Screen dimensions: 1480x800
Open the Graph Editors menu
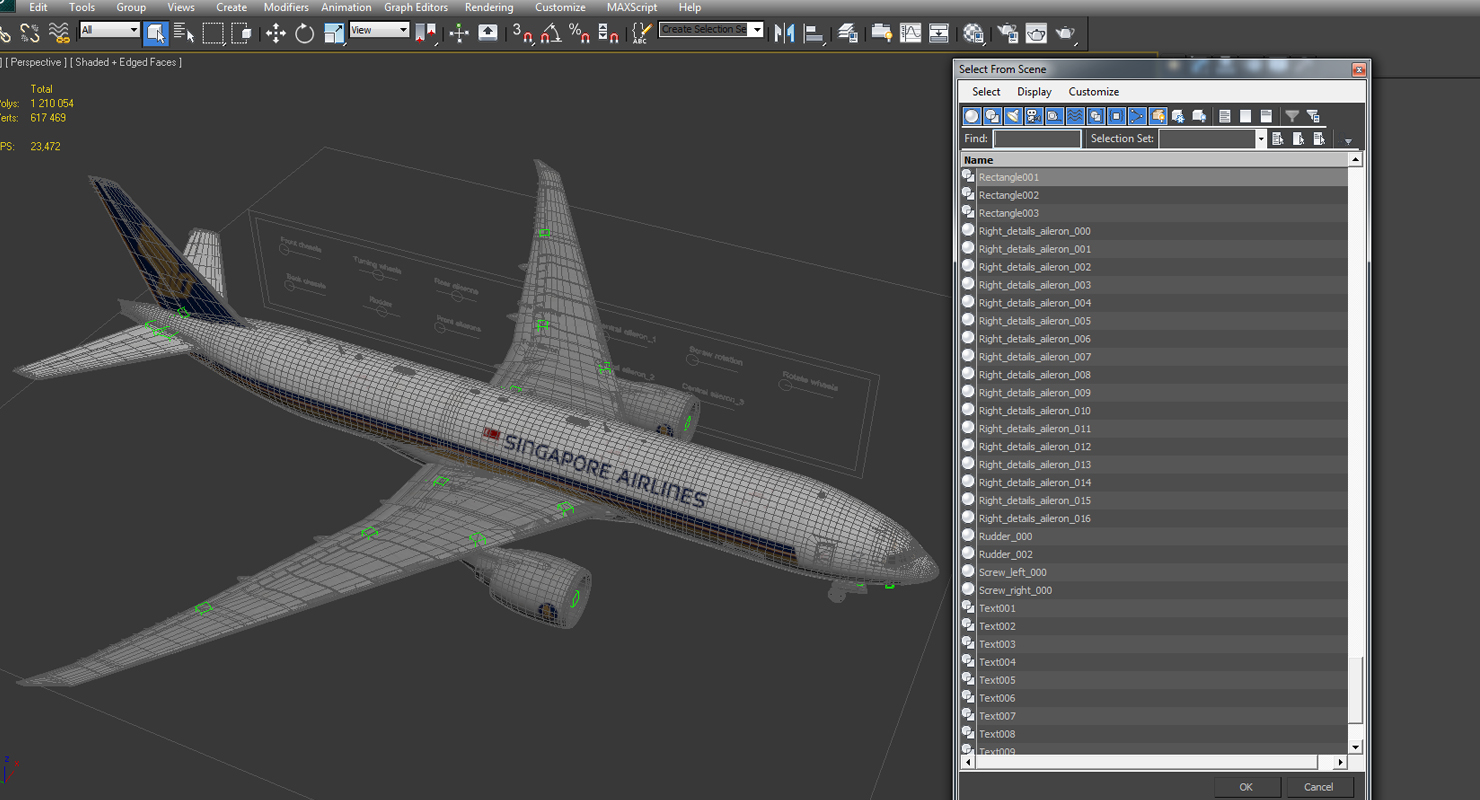(x=416, y=7)
